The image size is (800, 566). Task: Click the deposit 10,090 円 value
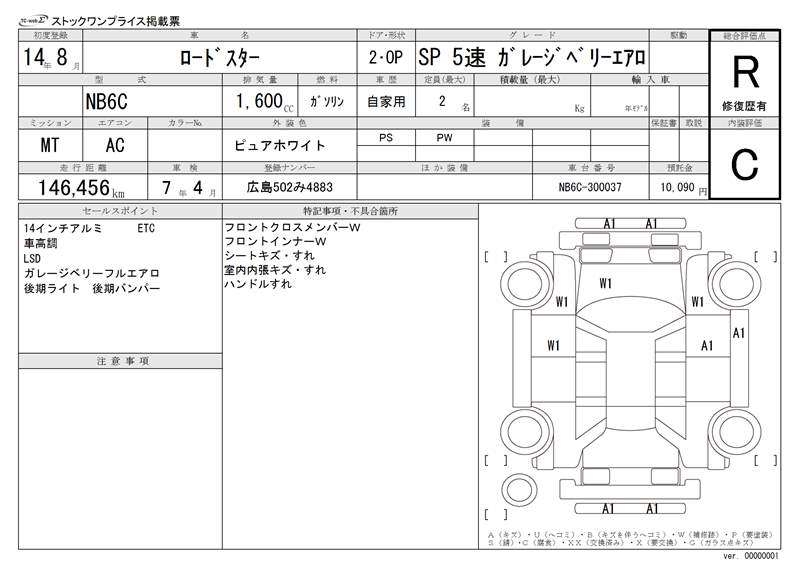point(683,188)
